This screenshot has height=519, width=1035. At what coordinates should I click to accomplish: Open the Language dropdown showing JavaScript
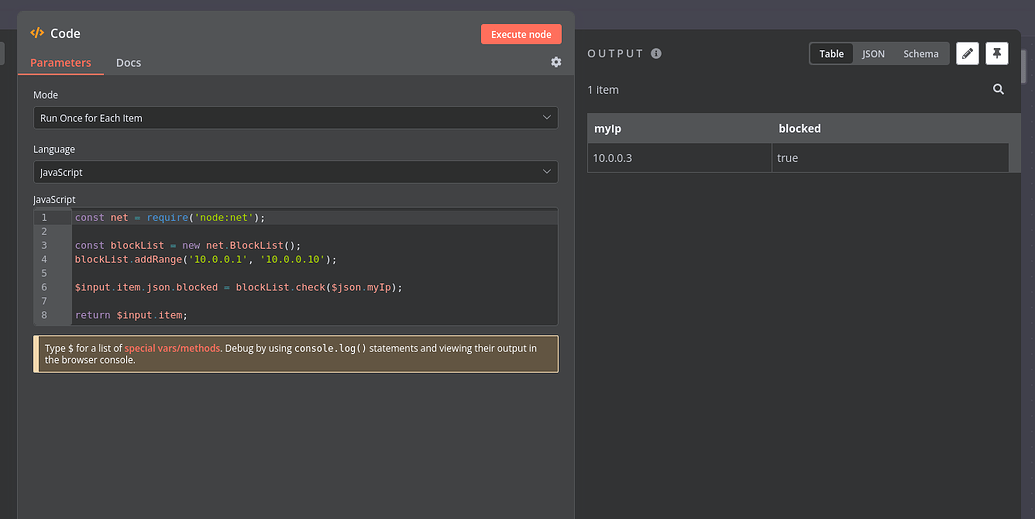click(296, 172)
